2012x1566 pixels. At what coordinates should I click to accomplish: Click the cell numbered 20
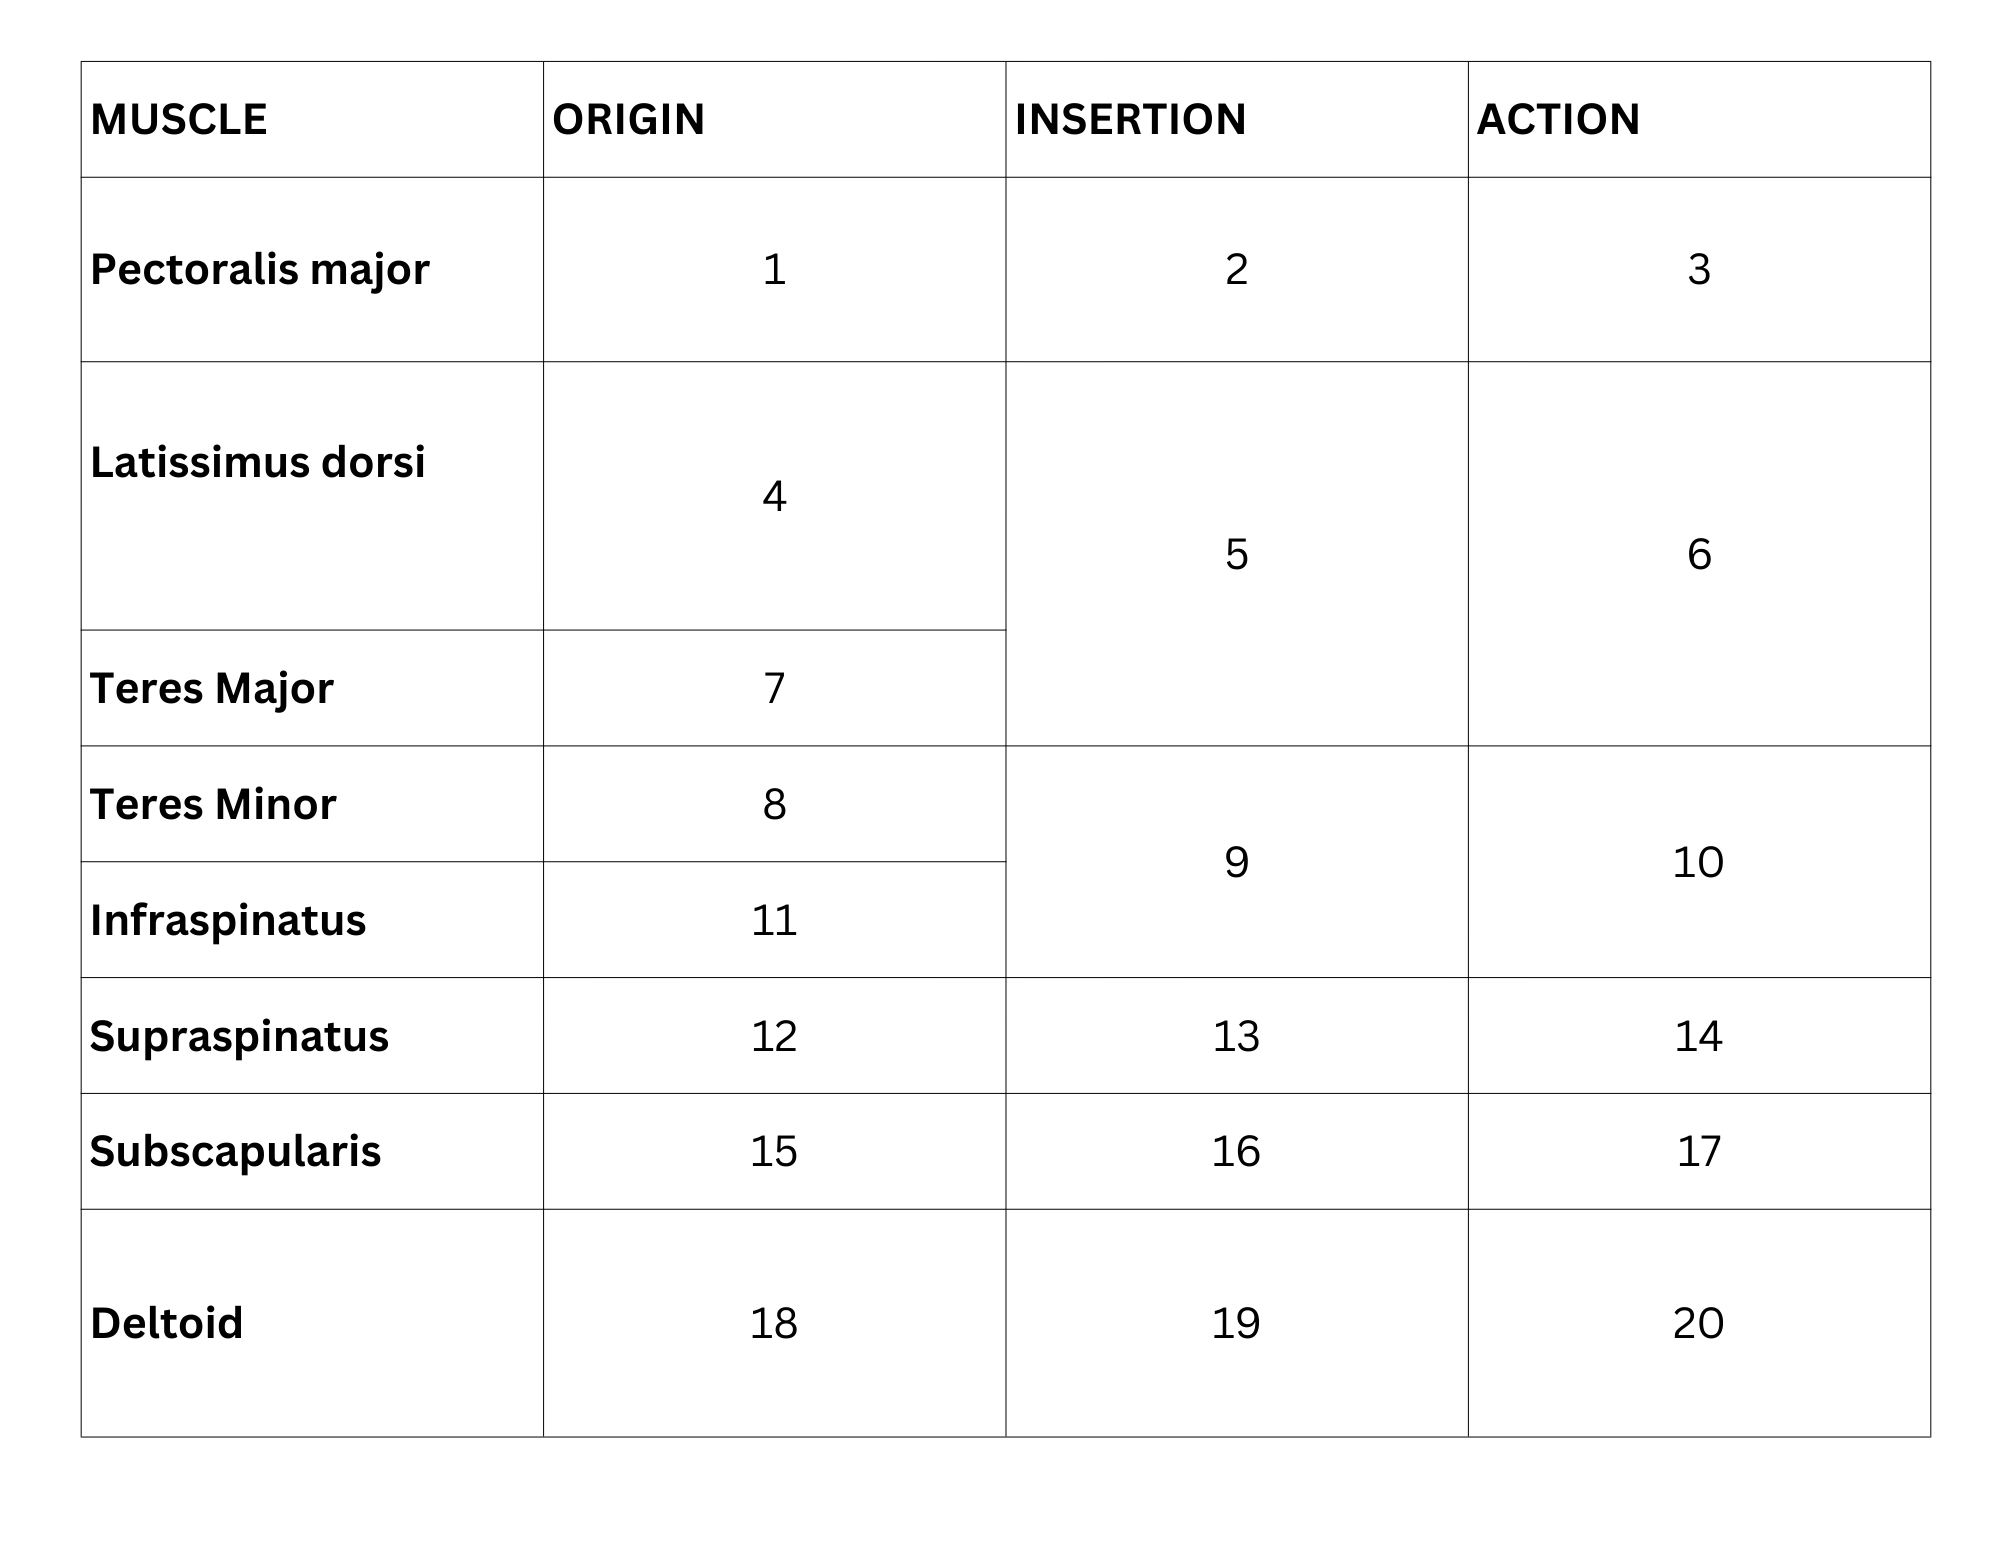click(1698, 1323)
